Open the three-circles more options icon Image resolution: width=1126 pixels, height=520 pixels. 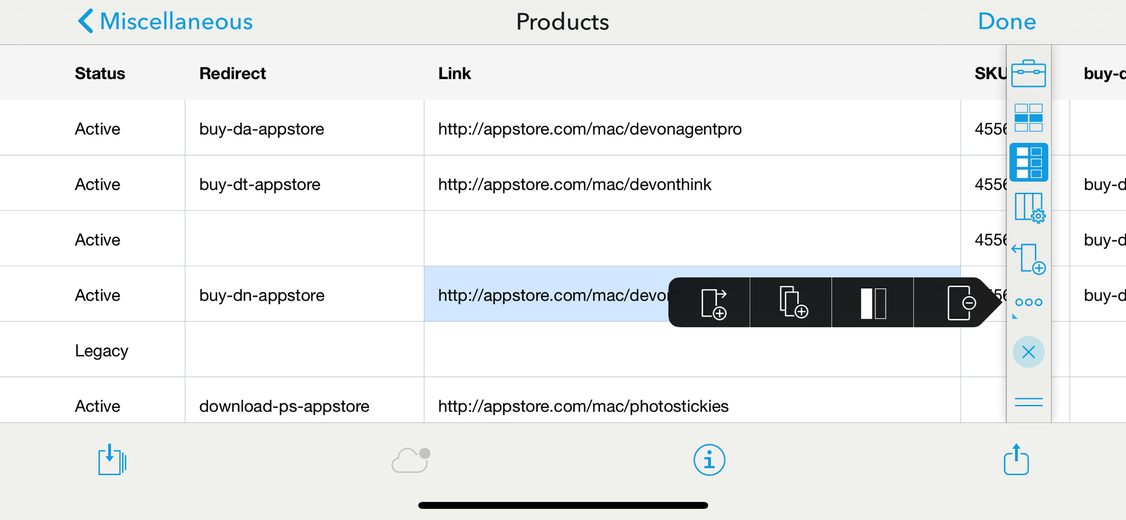(1028, 302)
